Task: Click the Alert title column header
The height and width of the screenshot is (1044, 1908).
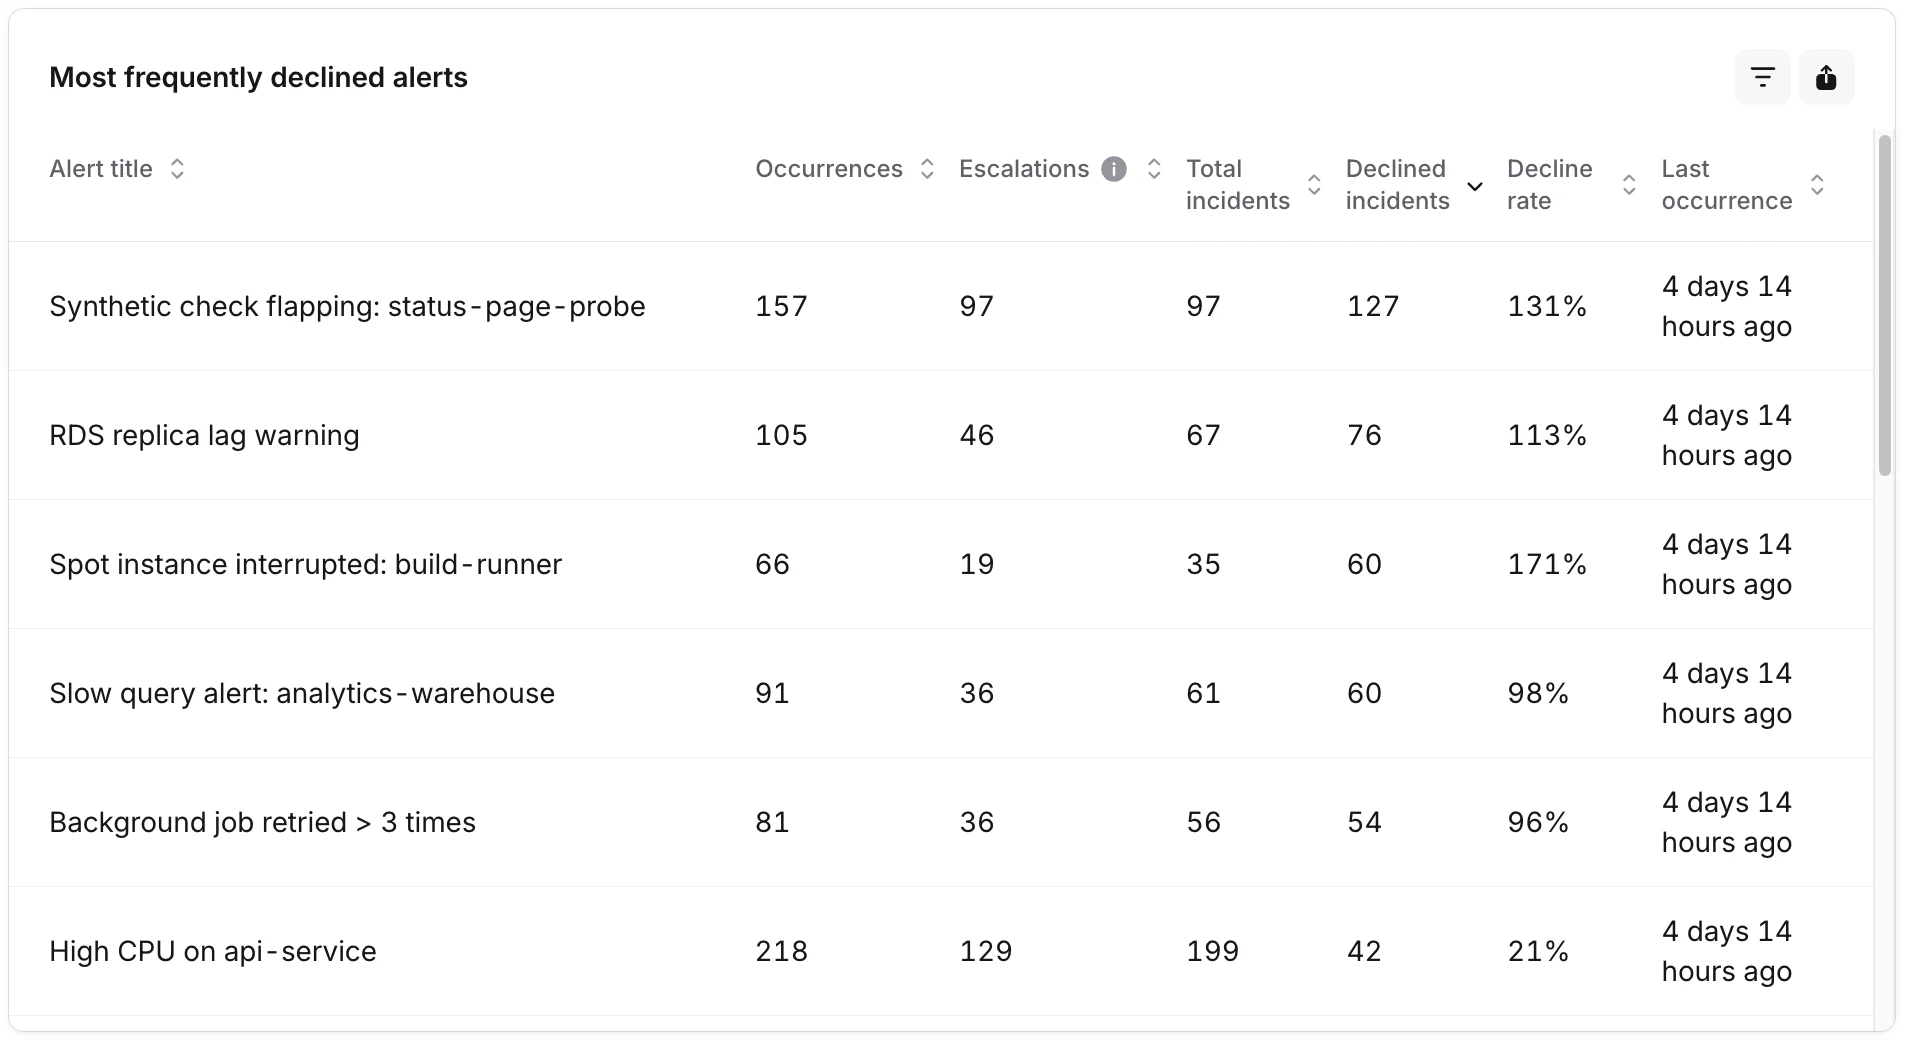Action: click(x=101, y=169)
